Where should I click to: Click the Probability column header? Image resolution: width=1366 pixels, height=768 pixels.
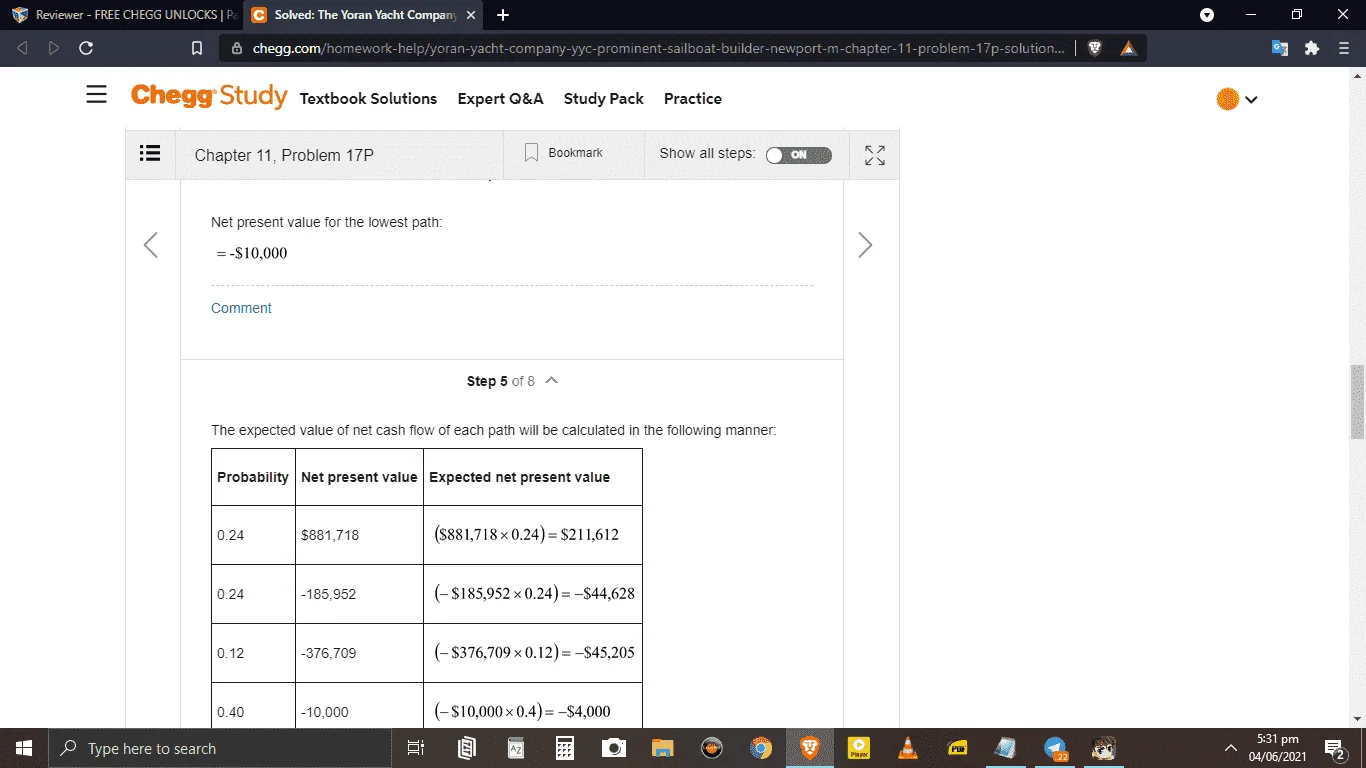[253, 477]
